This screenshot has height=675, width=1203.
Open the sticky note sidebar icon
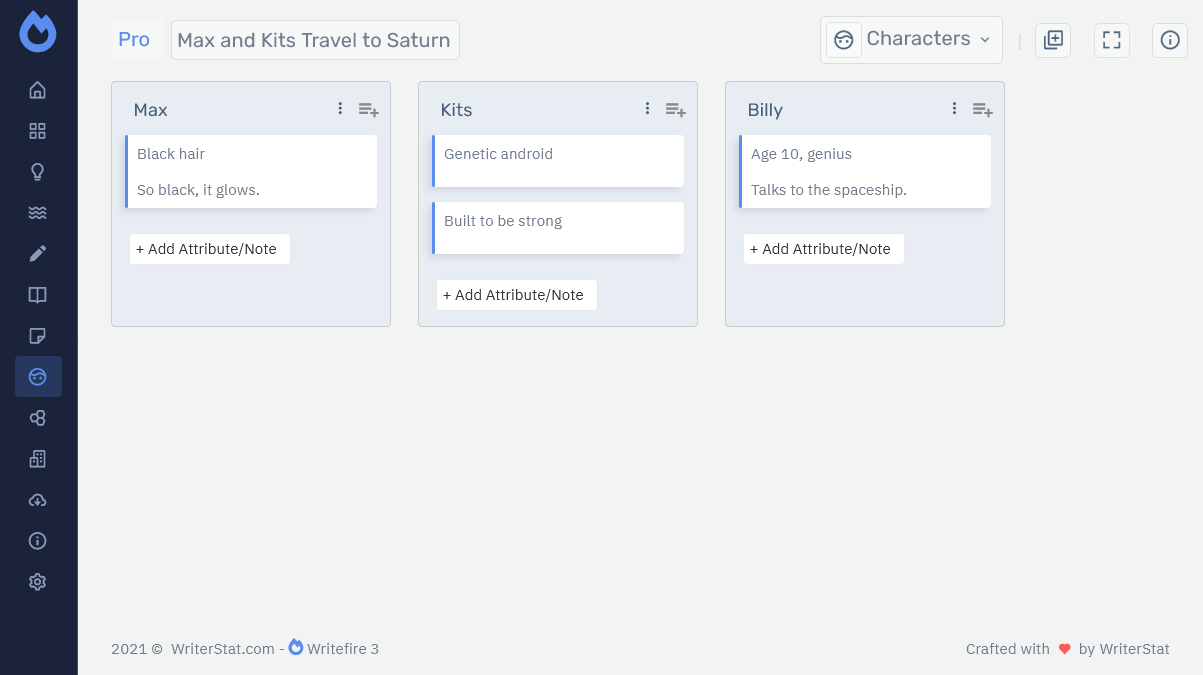coord(38,336)
